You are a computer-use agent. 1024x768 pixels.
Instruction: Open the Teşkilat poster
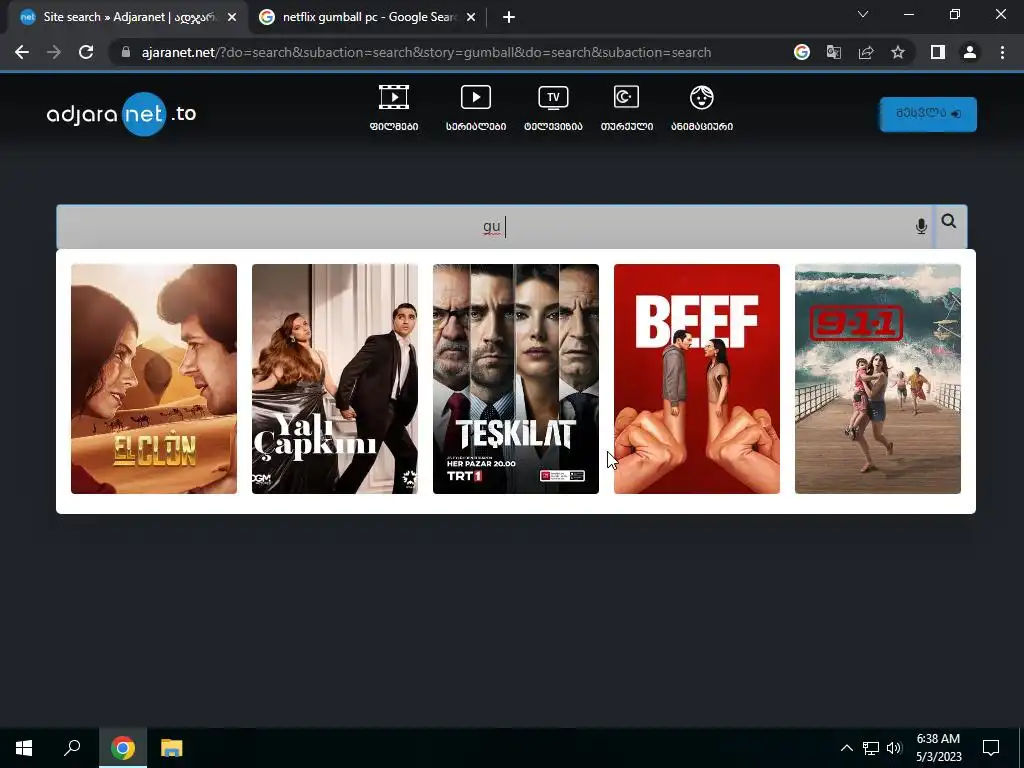click(x=516, y=379)
